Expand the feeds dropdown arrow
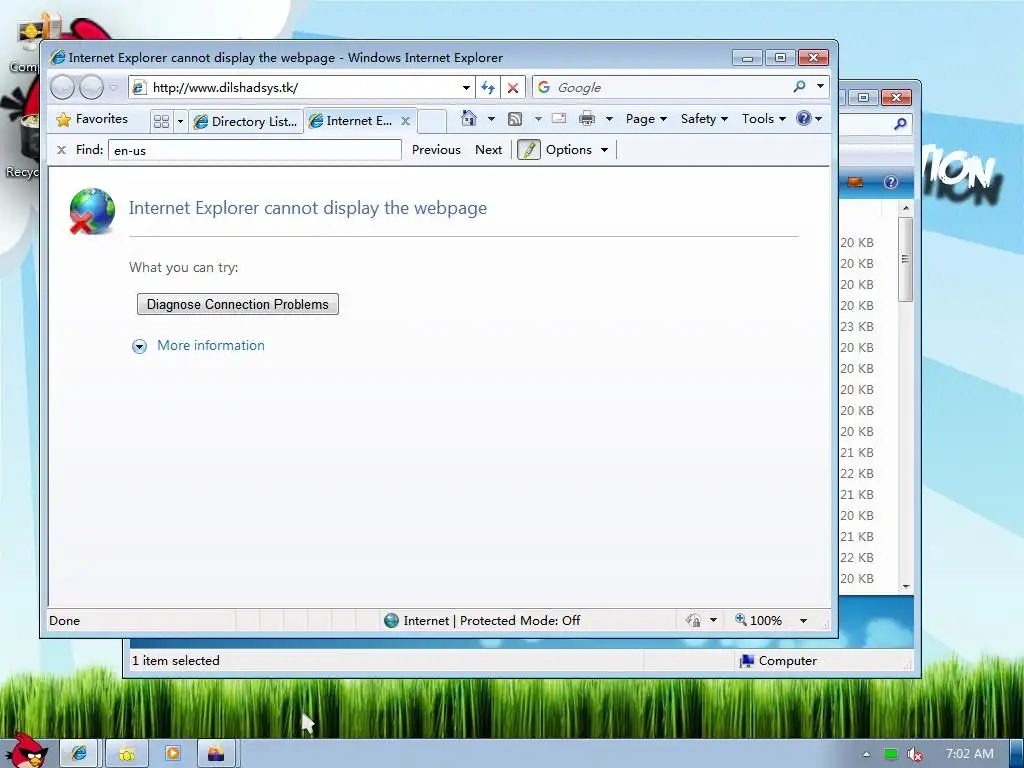This screenshot has width=1024, height=768. point(538,119)
